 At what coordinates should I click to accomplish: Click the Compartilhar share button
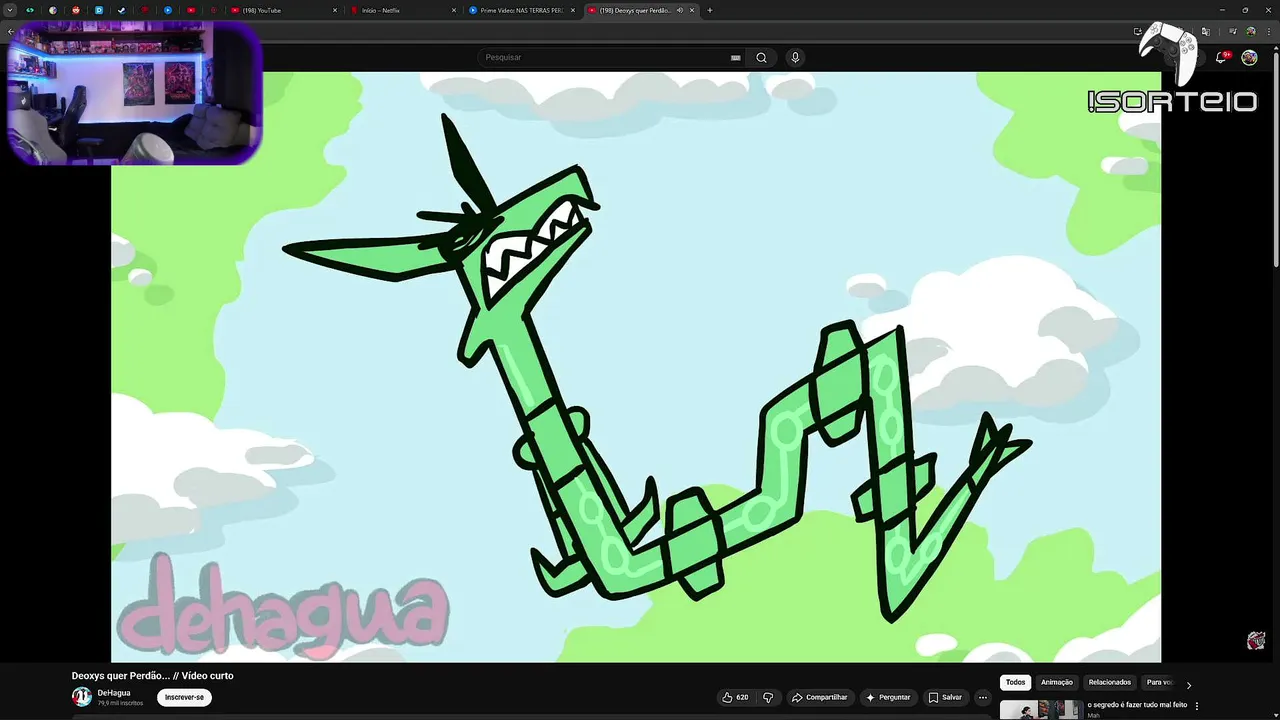[819, 697]
